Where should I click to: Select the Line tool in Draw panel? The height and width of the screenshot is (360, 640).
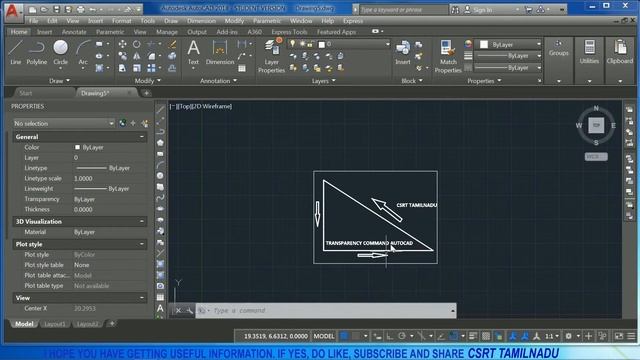coord(15,52)
